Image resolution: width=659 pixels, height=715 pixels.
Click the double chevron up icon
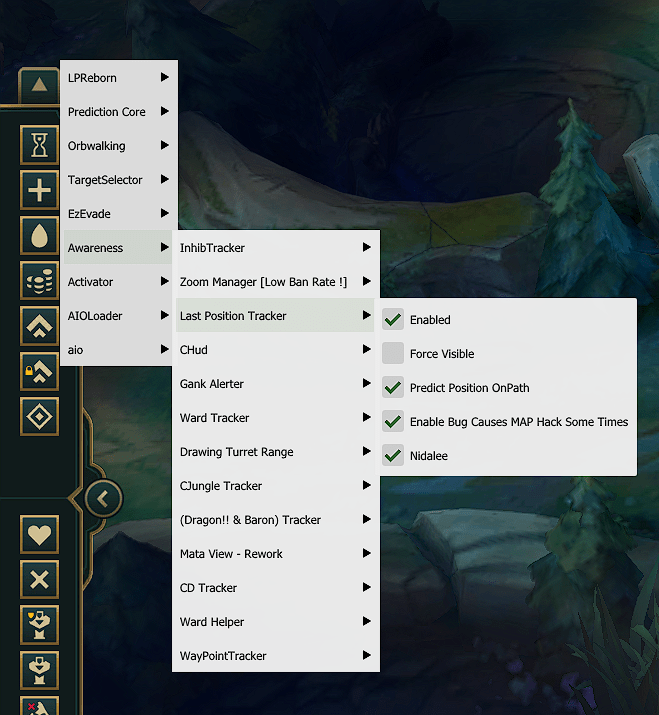39,326
